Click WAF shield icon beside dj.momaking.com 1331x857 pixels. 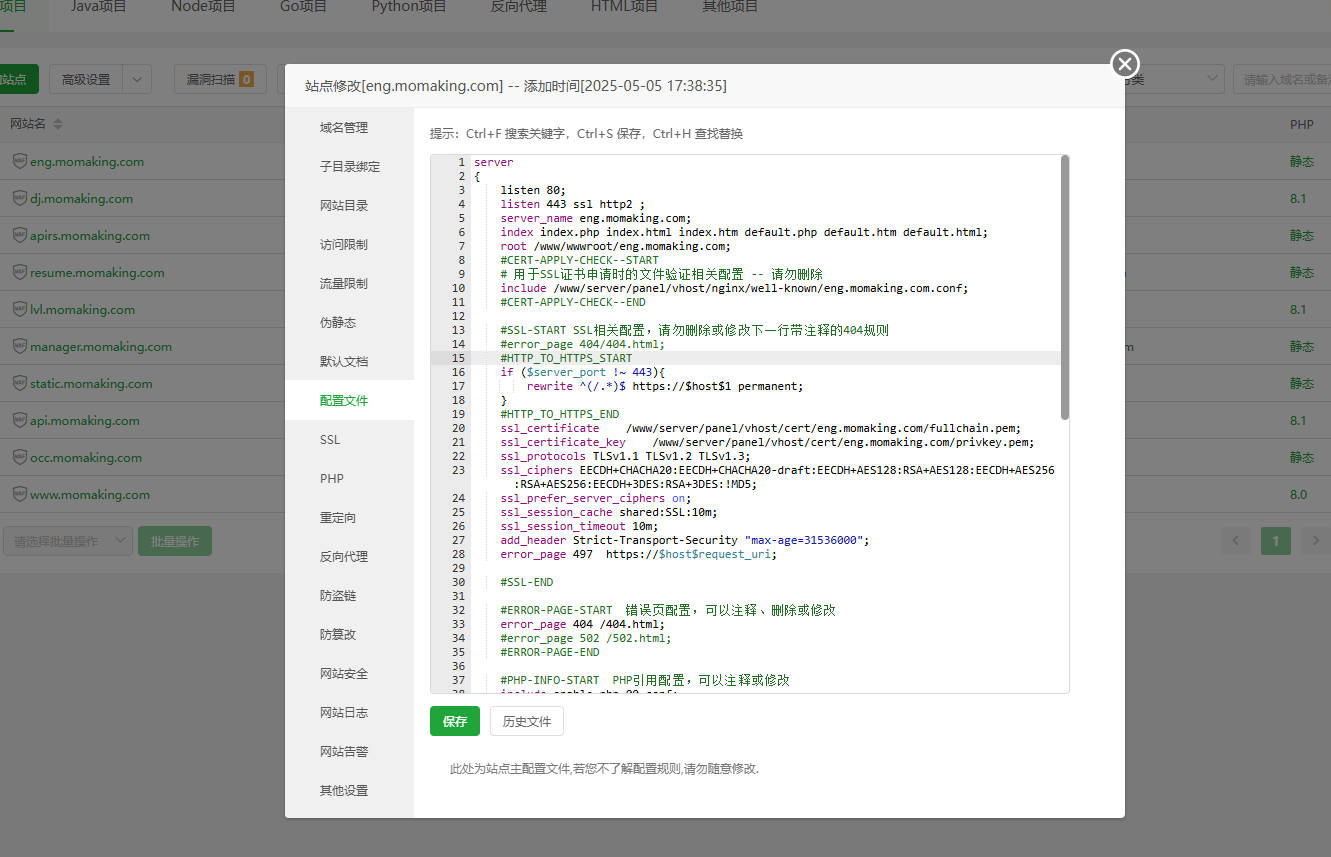[19, 198]
